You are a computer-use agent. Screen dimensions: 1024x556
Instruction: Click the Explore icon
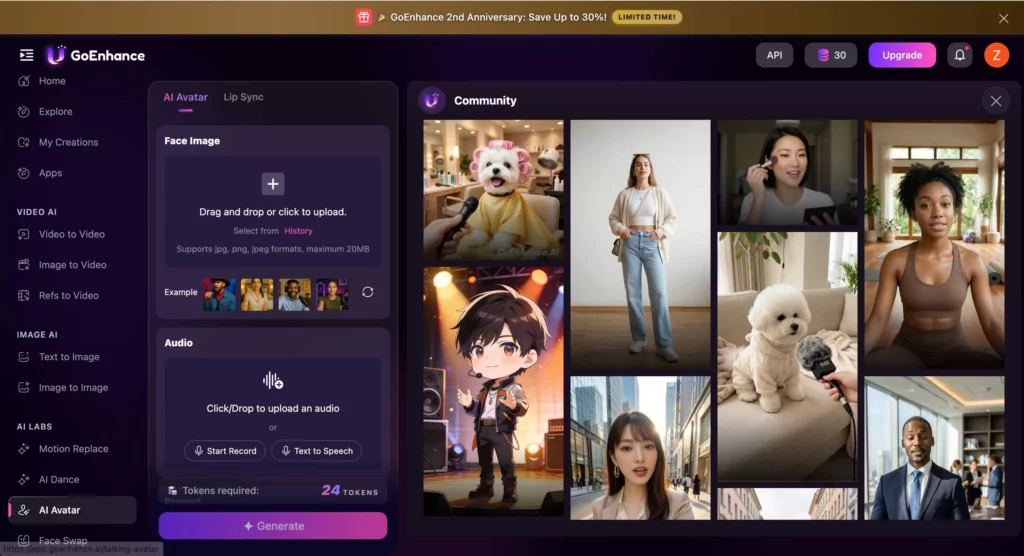pyautogui.click(x=24, y=112)
